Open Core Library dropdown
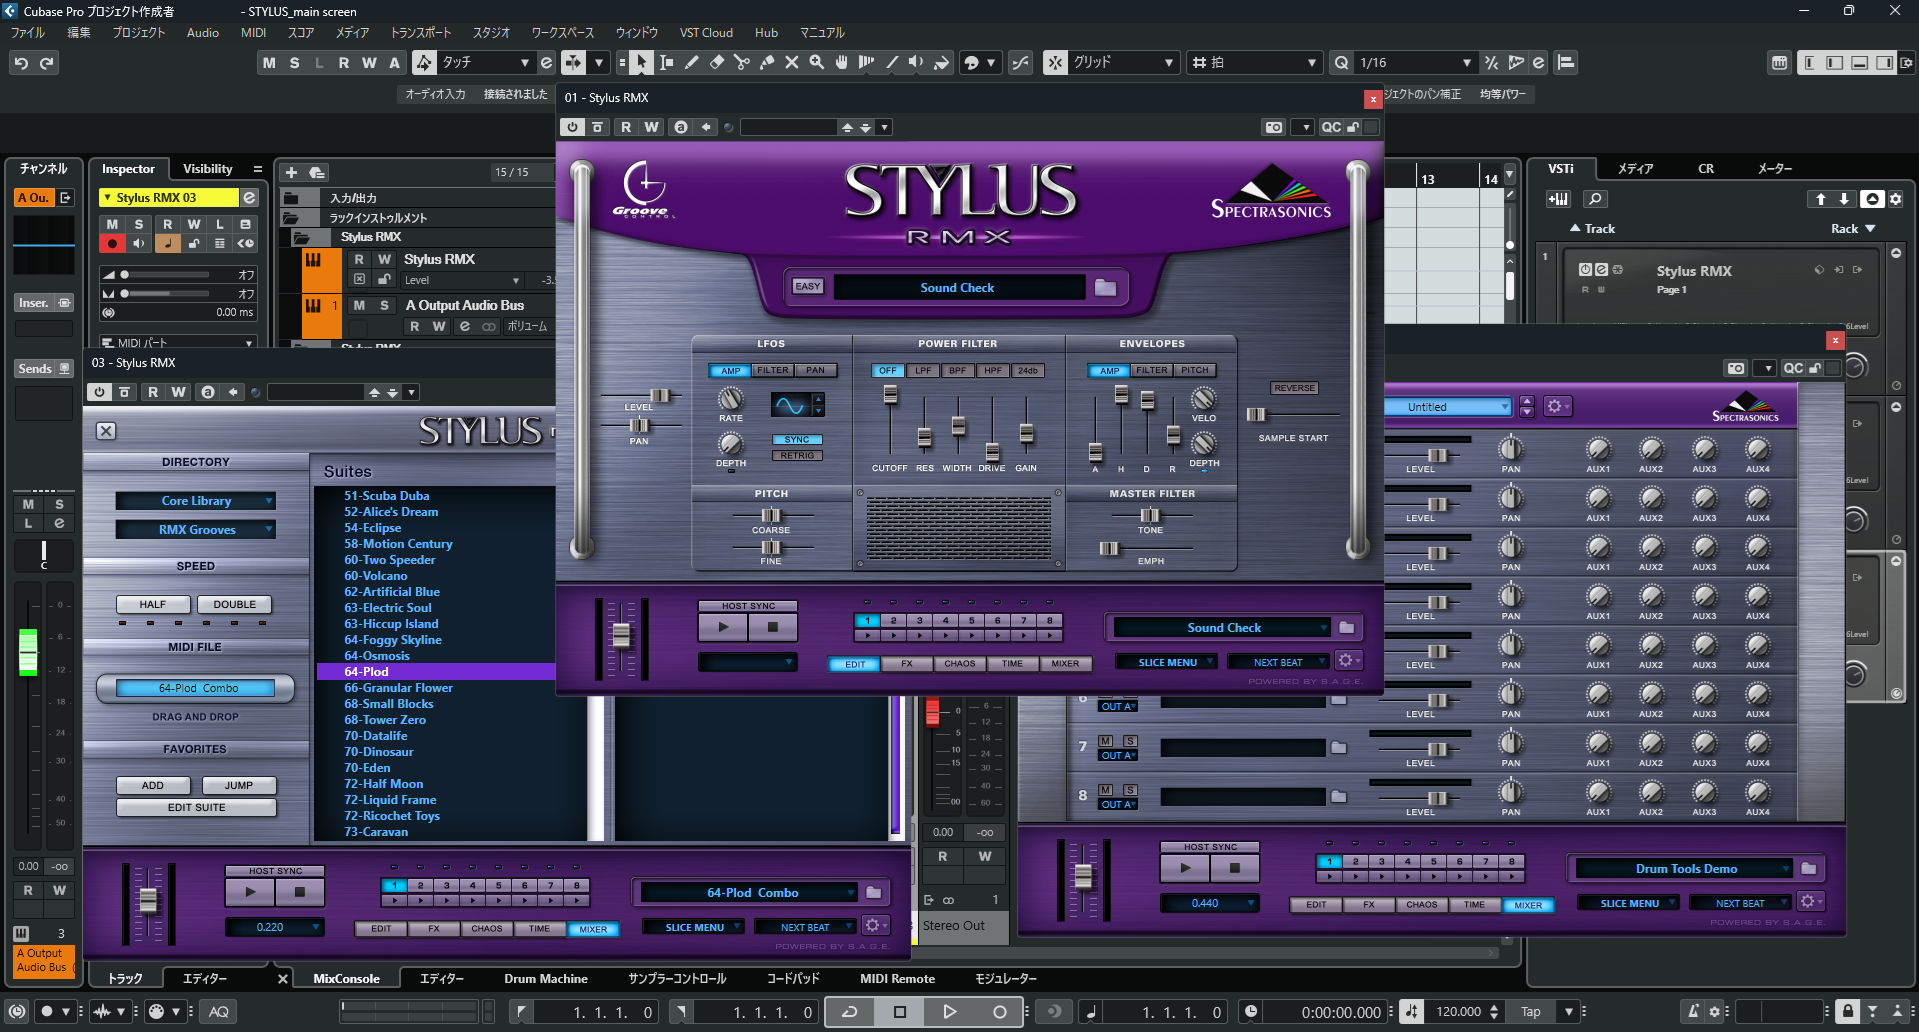The image size is (1919, 1032). (196, 500)
